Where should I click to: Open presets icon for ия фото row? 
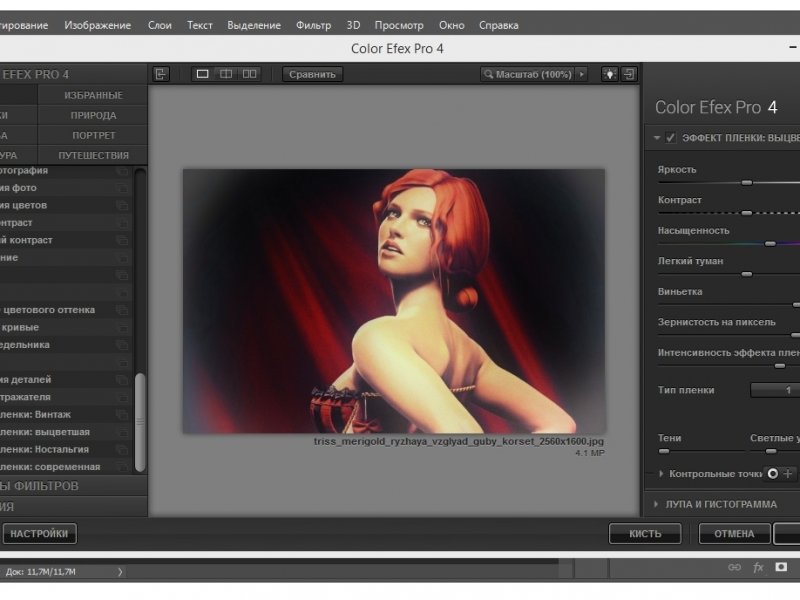(x=121, y=188)
